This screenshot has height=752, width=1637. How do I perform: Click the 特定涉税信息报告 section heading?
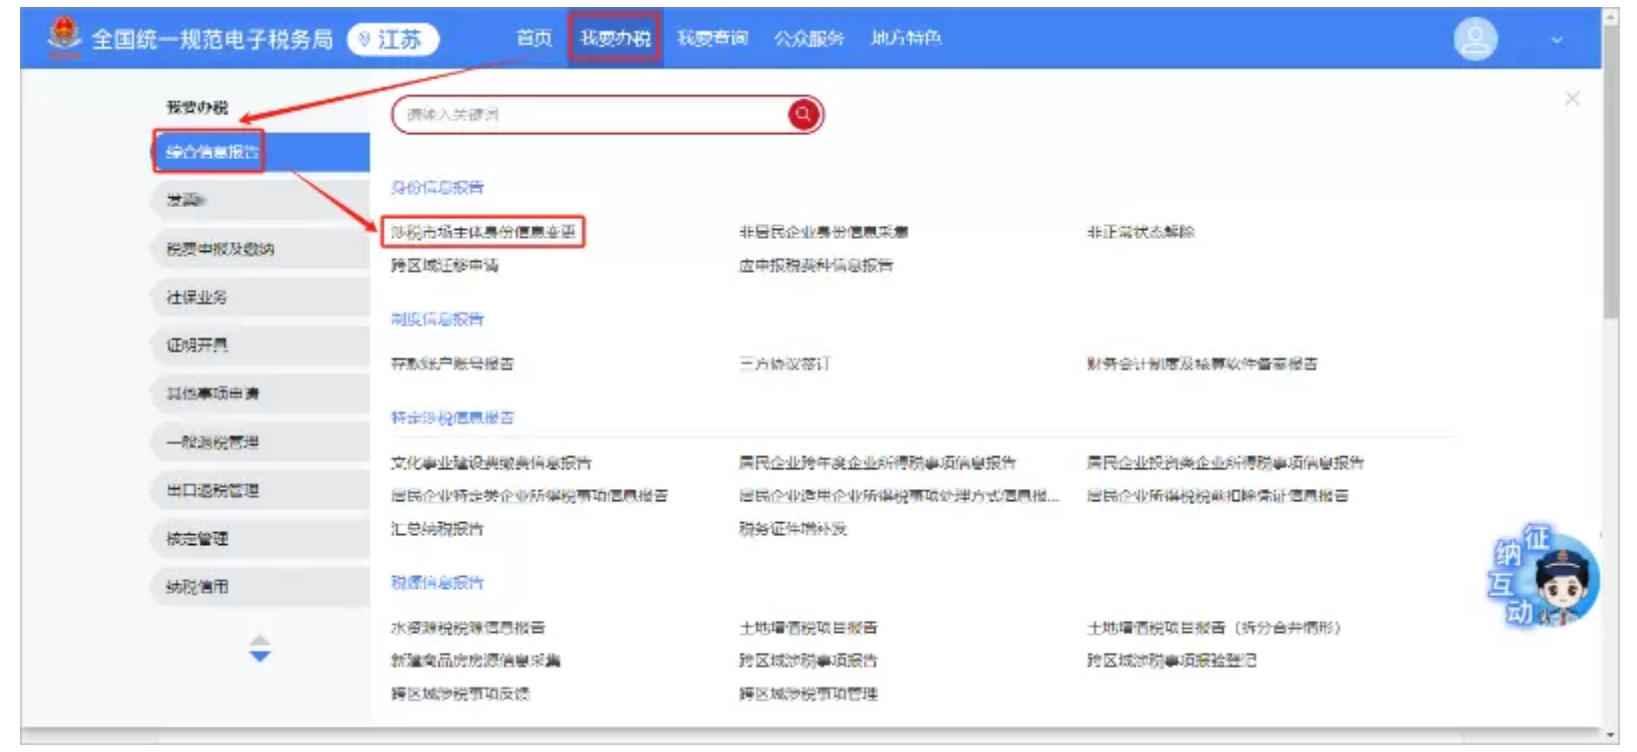452,418
